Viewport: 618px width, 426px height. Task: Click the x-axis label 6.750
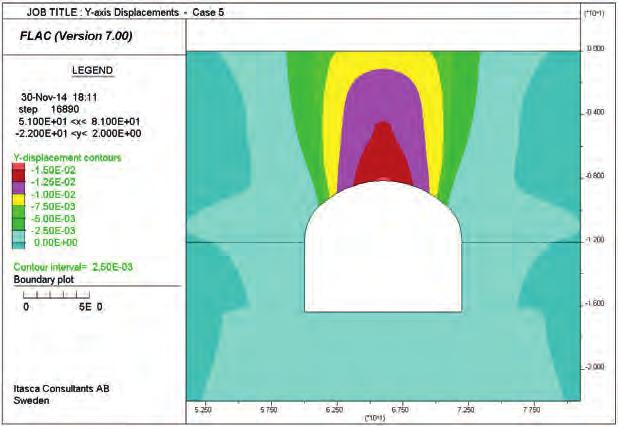pyautogui.click(x=401, y=410)
